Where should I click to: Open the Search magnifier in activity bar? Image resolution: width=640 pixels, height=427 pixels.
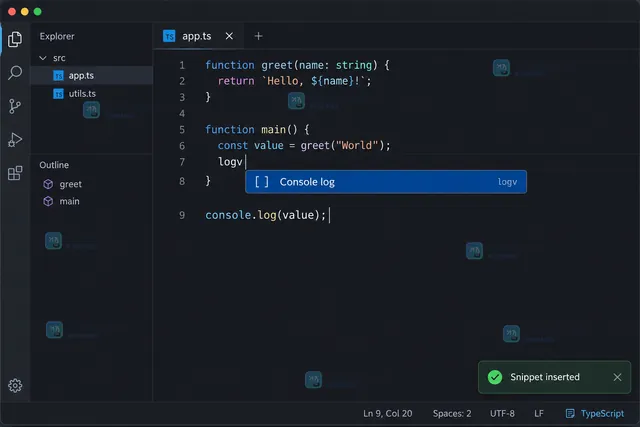(15, 73)
